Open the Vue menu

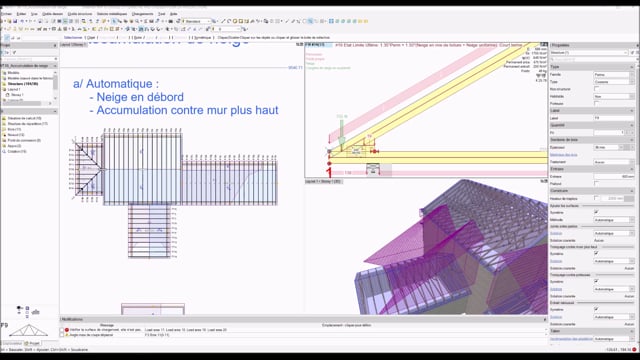point(34,14)
